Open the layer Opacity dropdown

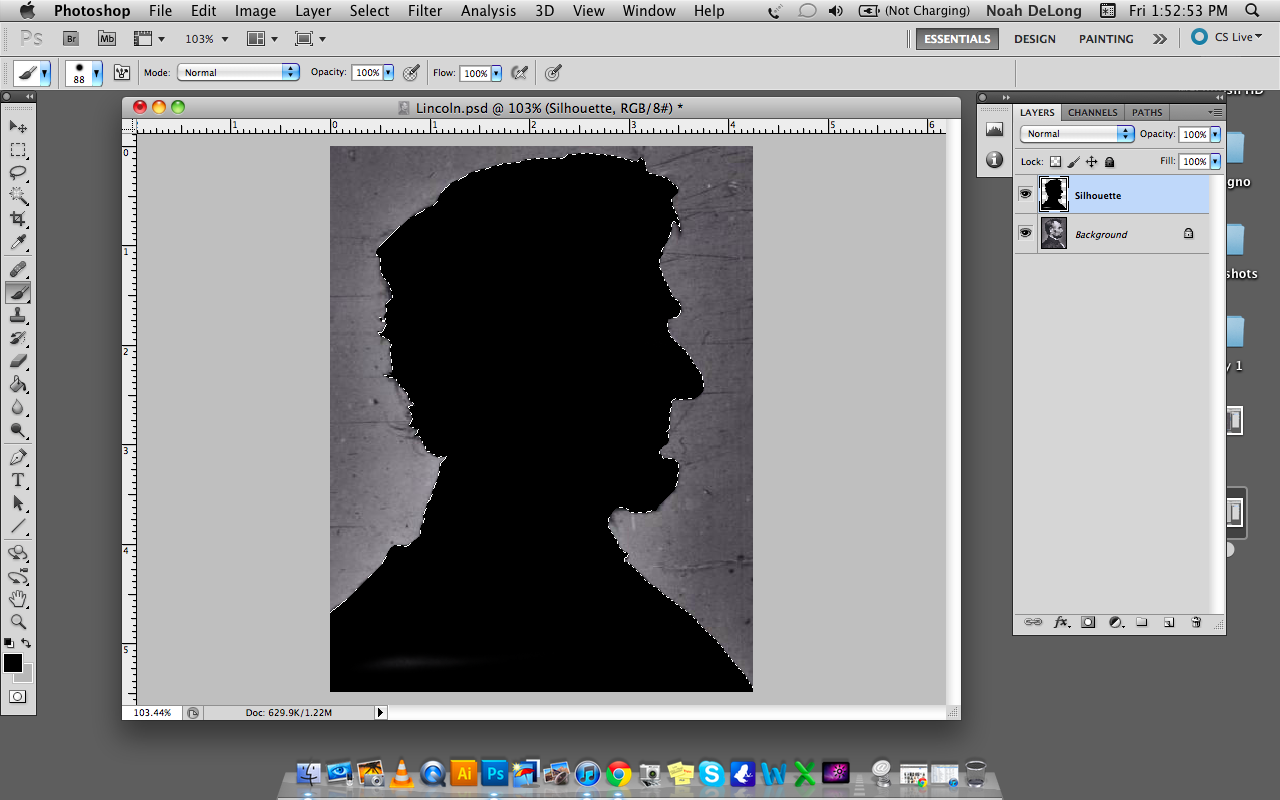(x=1215, y=134)
